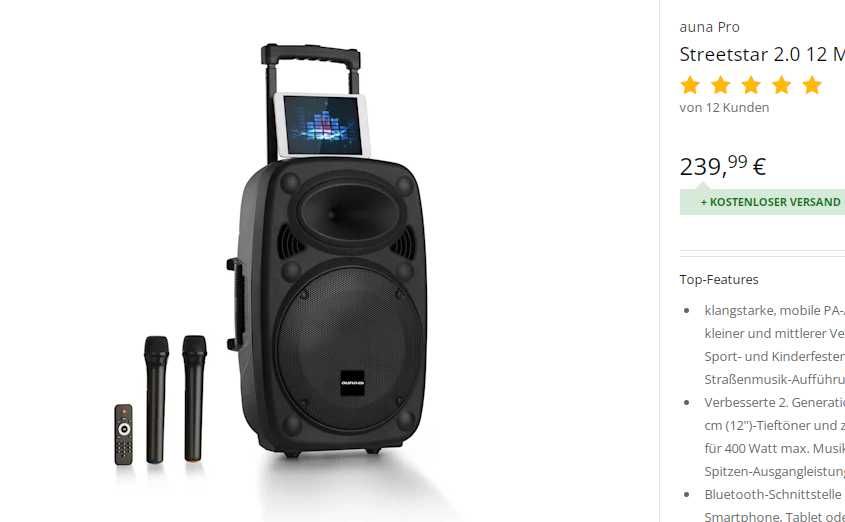Click the fourth yellow rating star
Image resolution: width=845 pixels, height=522 pixels.
click(x=781, y=85)
